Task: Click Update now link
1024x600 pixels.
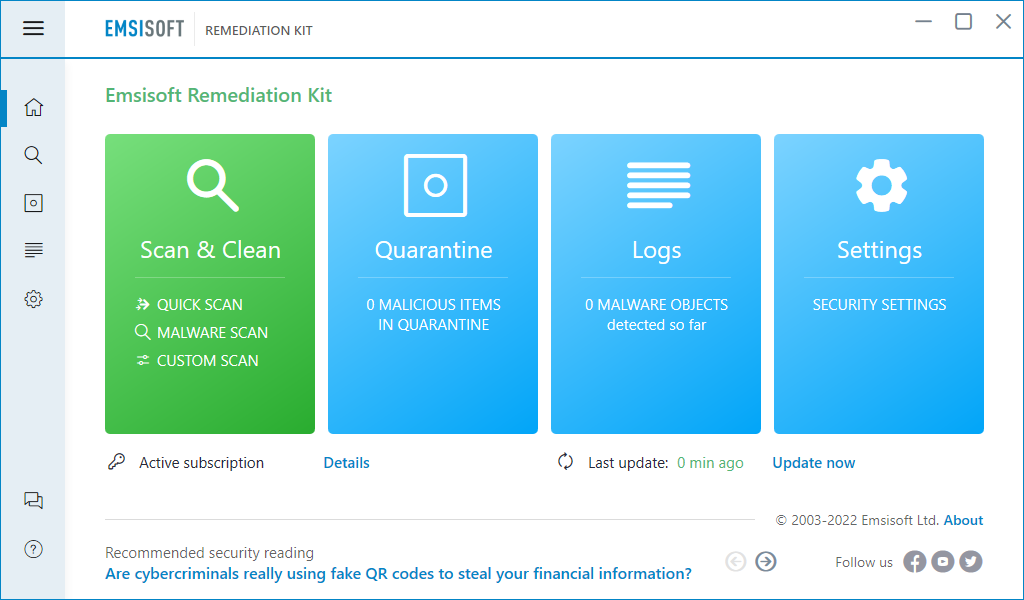Action: click(814, 463)
